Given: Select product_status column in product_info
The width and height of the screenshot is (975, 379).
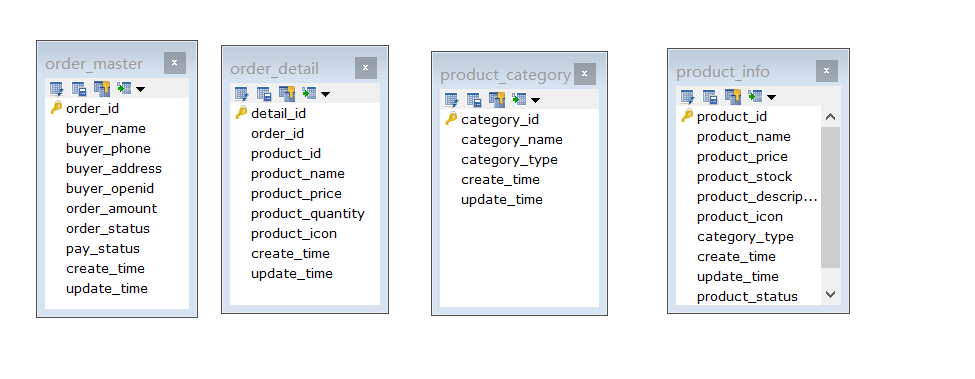Looking at the screenshot, I should pyautogui.click(x=747, y=296).
